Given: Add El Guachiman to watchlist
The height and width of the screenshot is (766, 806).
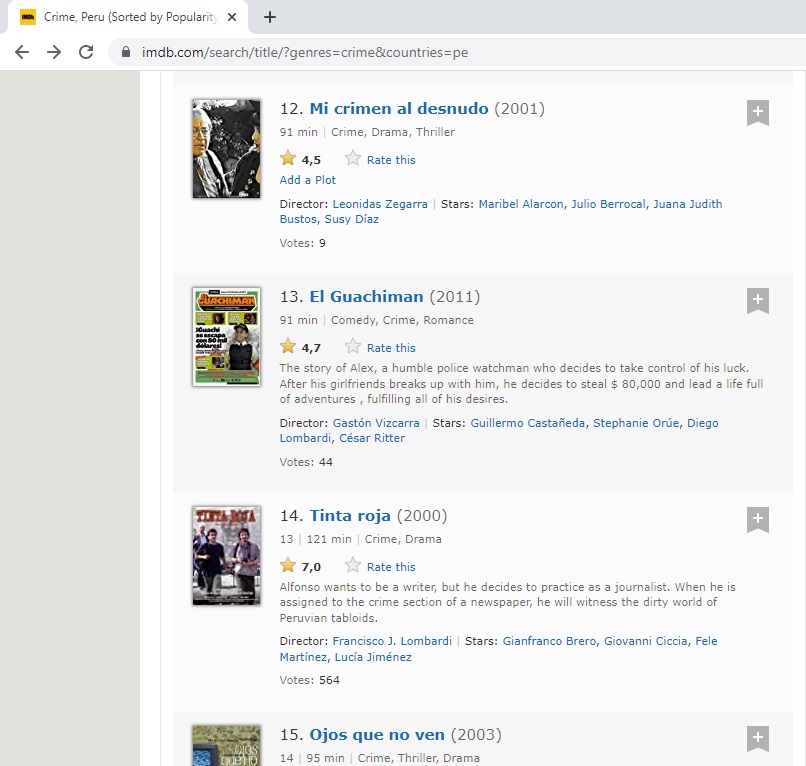Looking at the screenshot, I should (758, 301).
